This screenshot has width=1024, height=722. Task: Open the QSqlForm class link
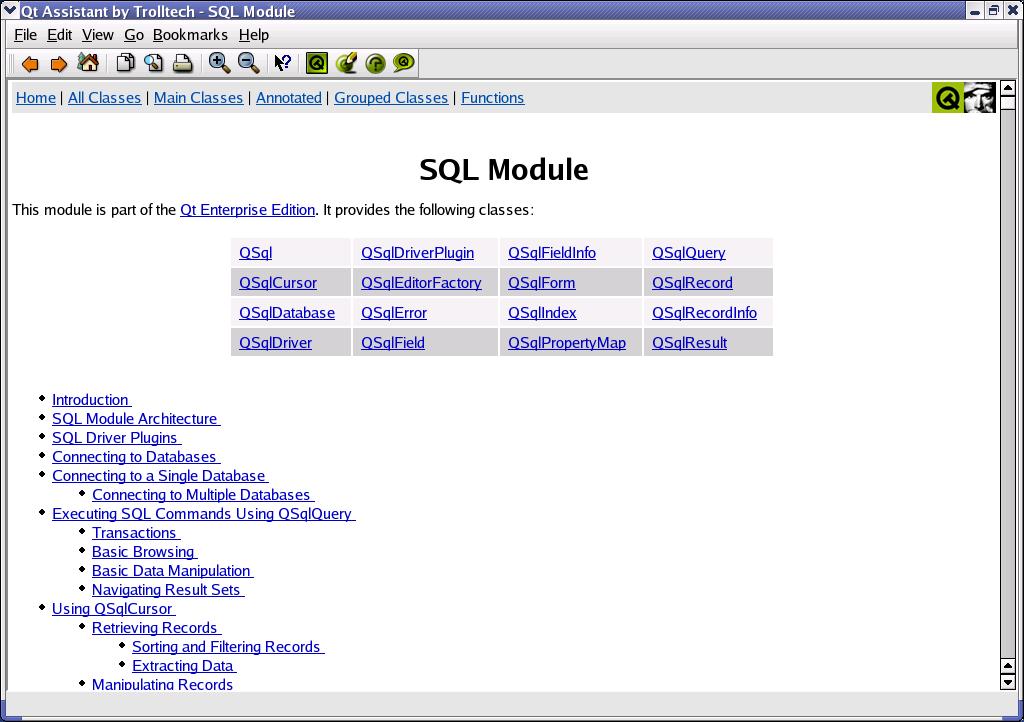pos(541,283)
